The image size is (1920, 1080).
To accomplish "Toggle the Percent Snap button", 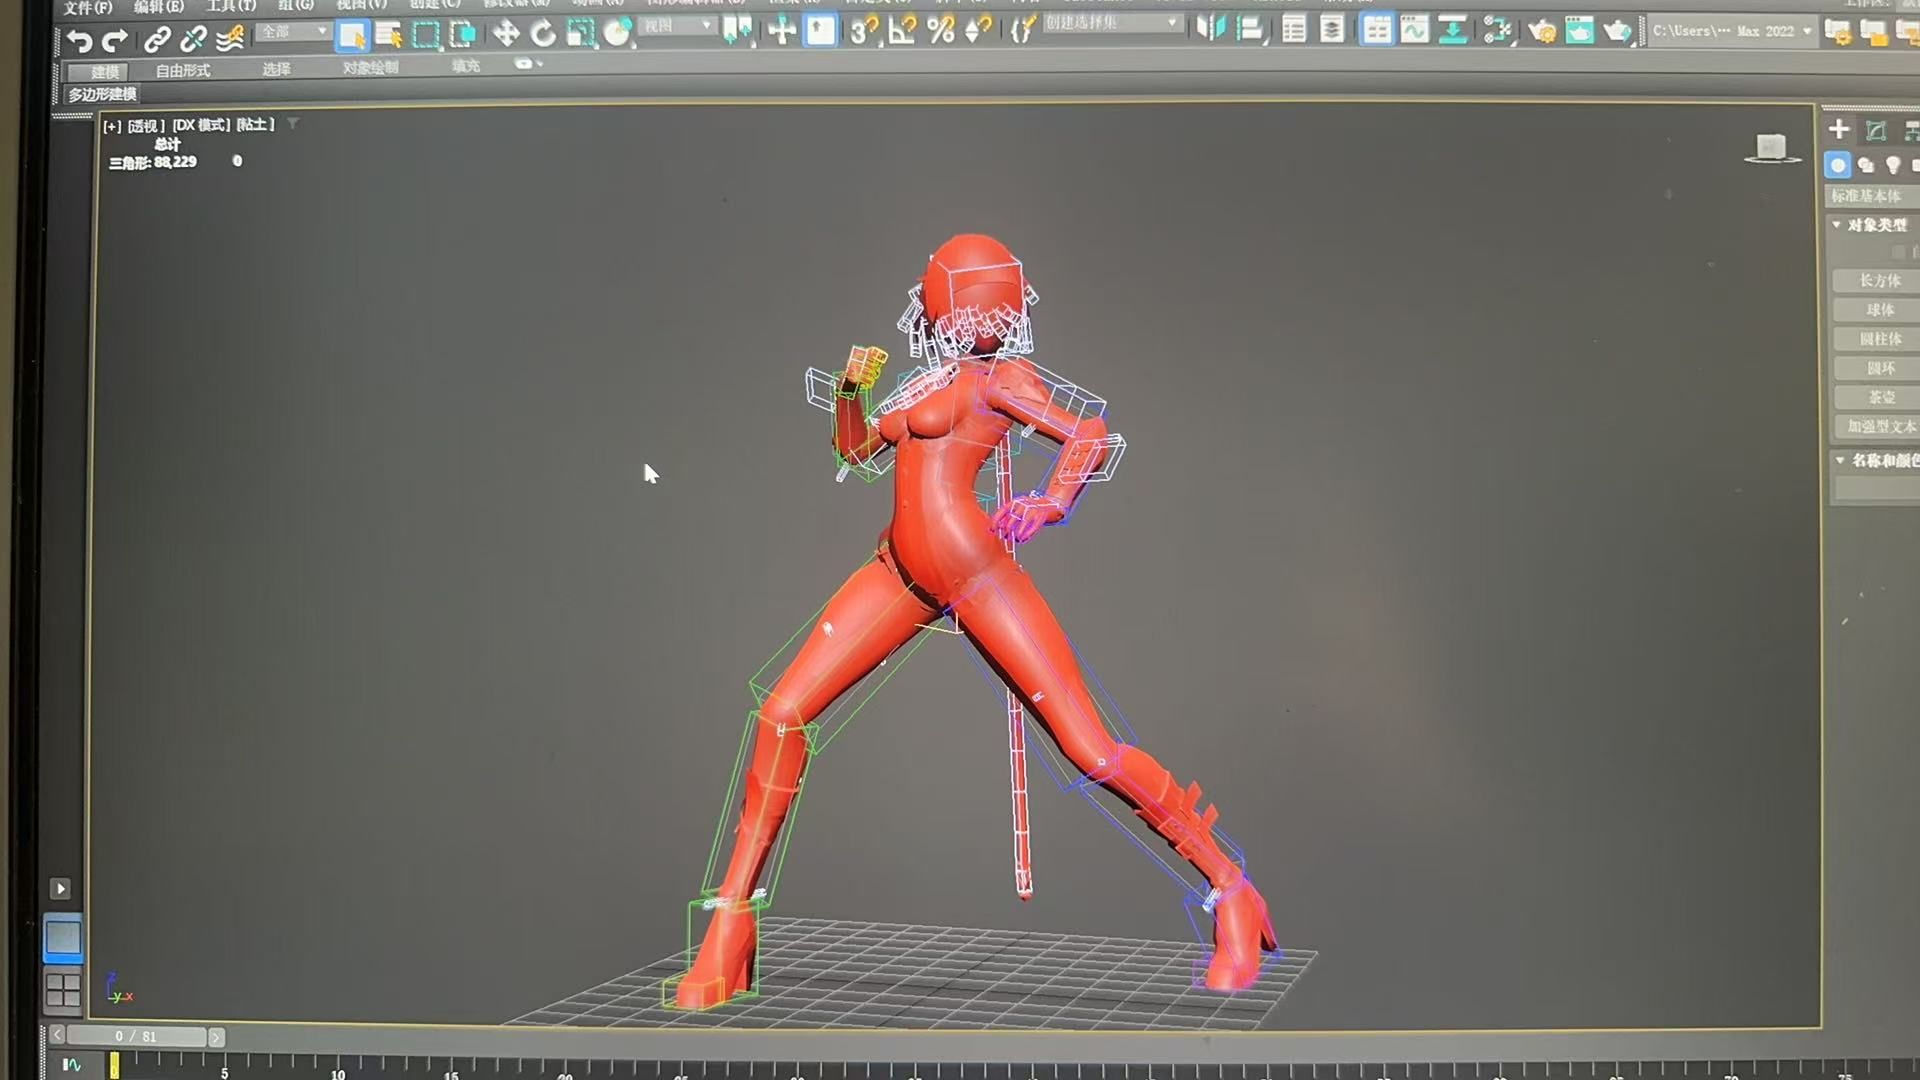I will click(x=941, y=31).
